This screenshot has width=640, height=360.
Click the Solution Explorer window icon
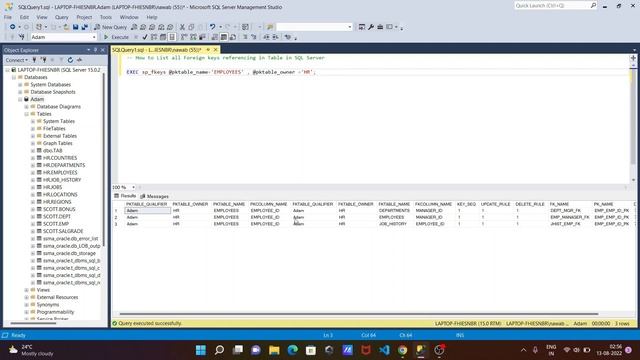click(x=362, y=27)
